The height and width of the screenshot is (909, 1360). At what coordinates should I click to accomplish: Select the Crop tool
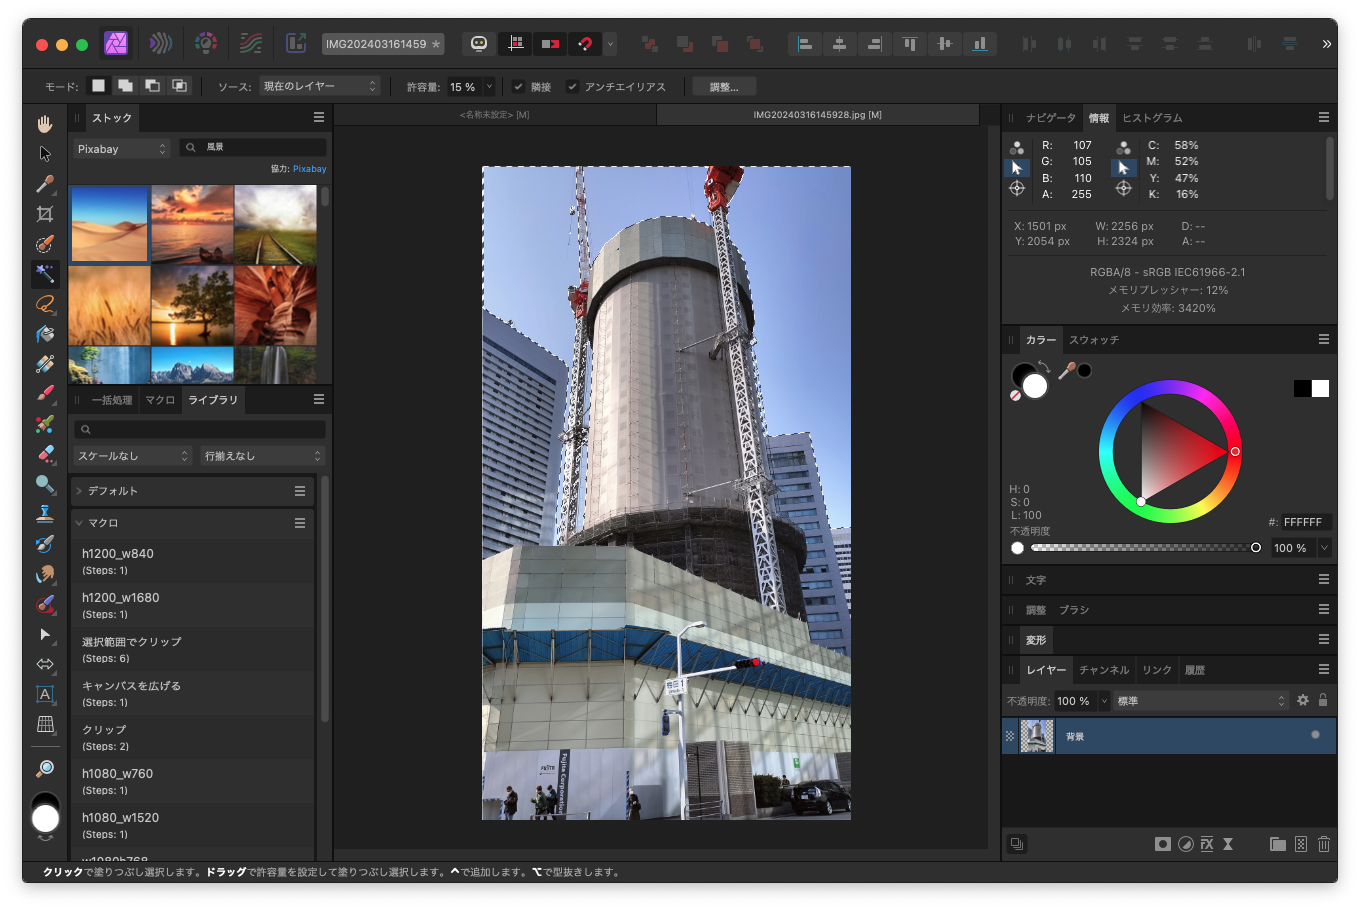(x=45, y=214)
